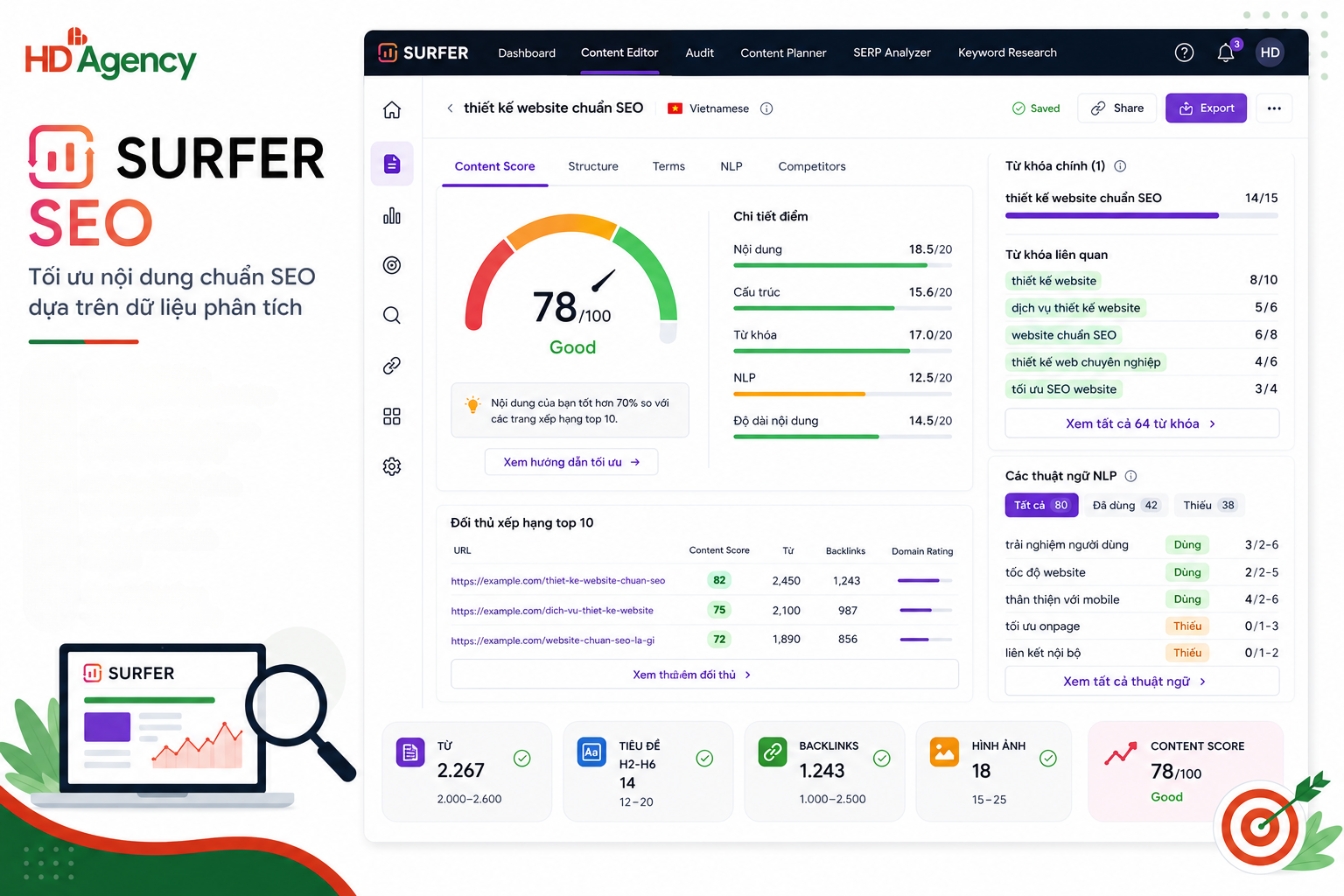Image resolution: width=1344 pixels, height=896 pixels.
Task: Open the Vietnamese language selector
Action: click(x=708, y=108)
